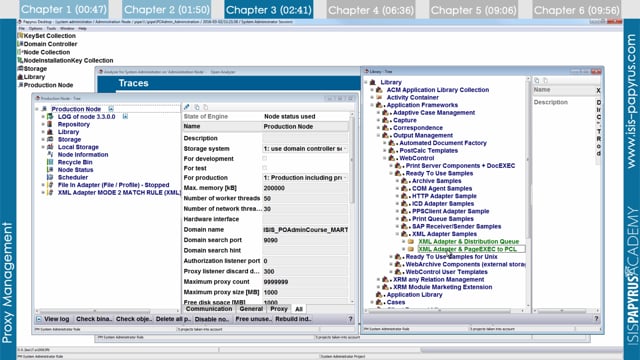
Task: Click the Node Status icon
Action: pyautogui.click(x=50, y=169)
